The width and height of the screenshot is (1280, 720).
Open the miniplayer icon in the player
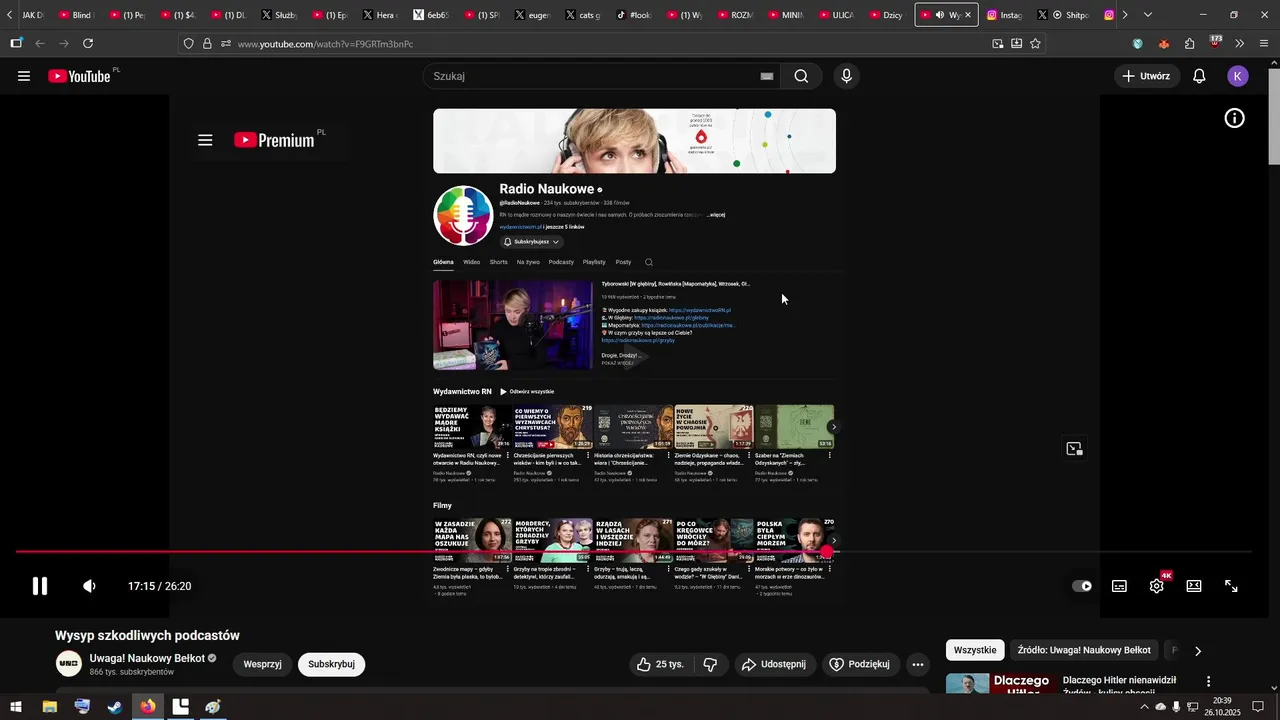pos(1074,449)
